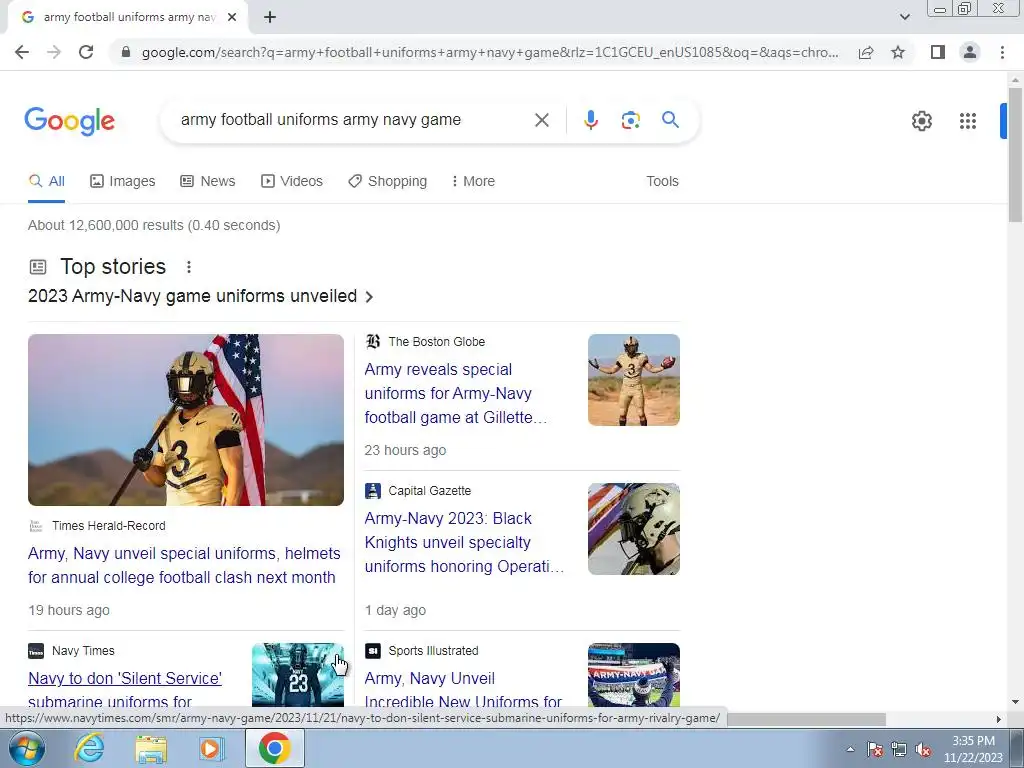Open Chrome's three-dot menu
The width and height of the screenshot is (1024, 768).
click(1002, 52)
